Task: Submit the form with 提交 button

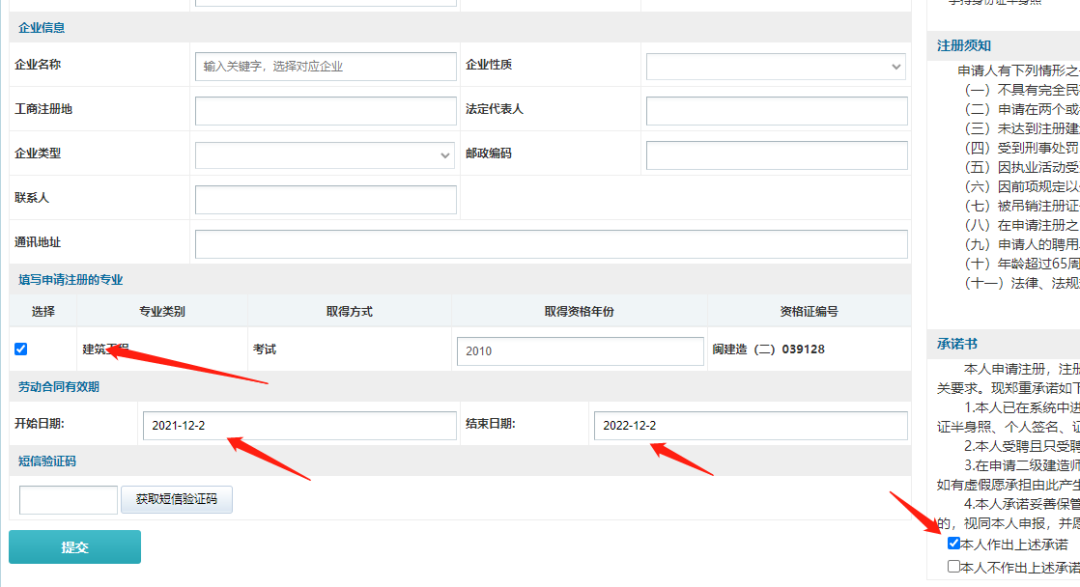Action: (x=75, y=547)
